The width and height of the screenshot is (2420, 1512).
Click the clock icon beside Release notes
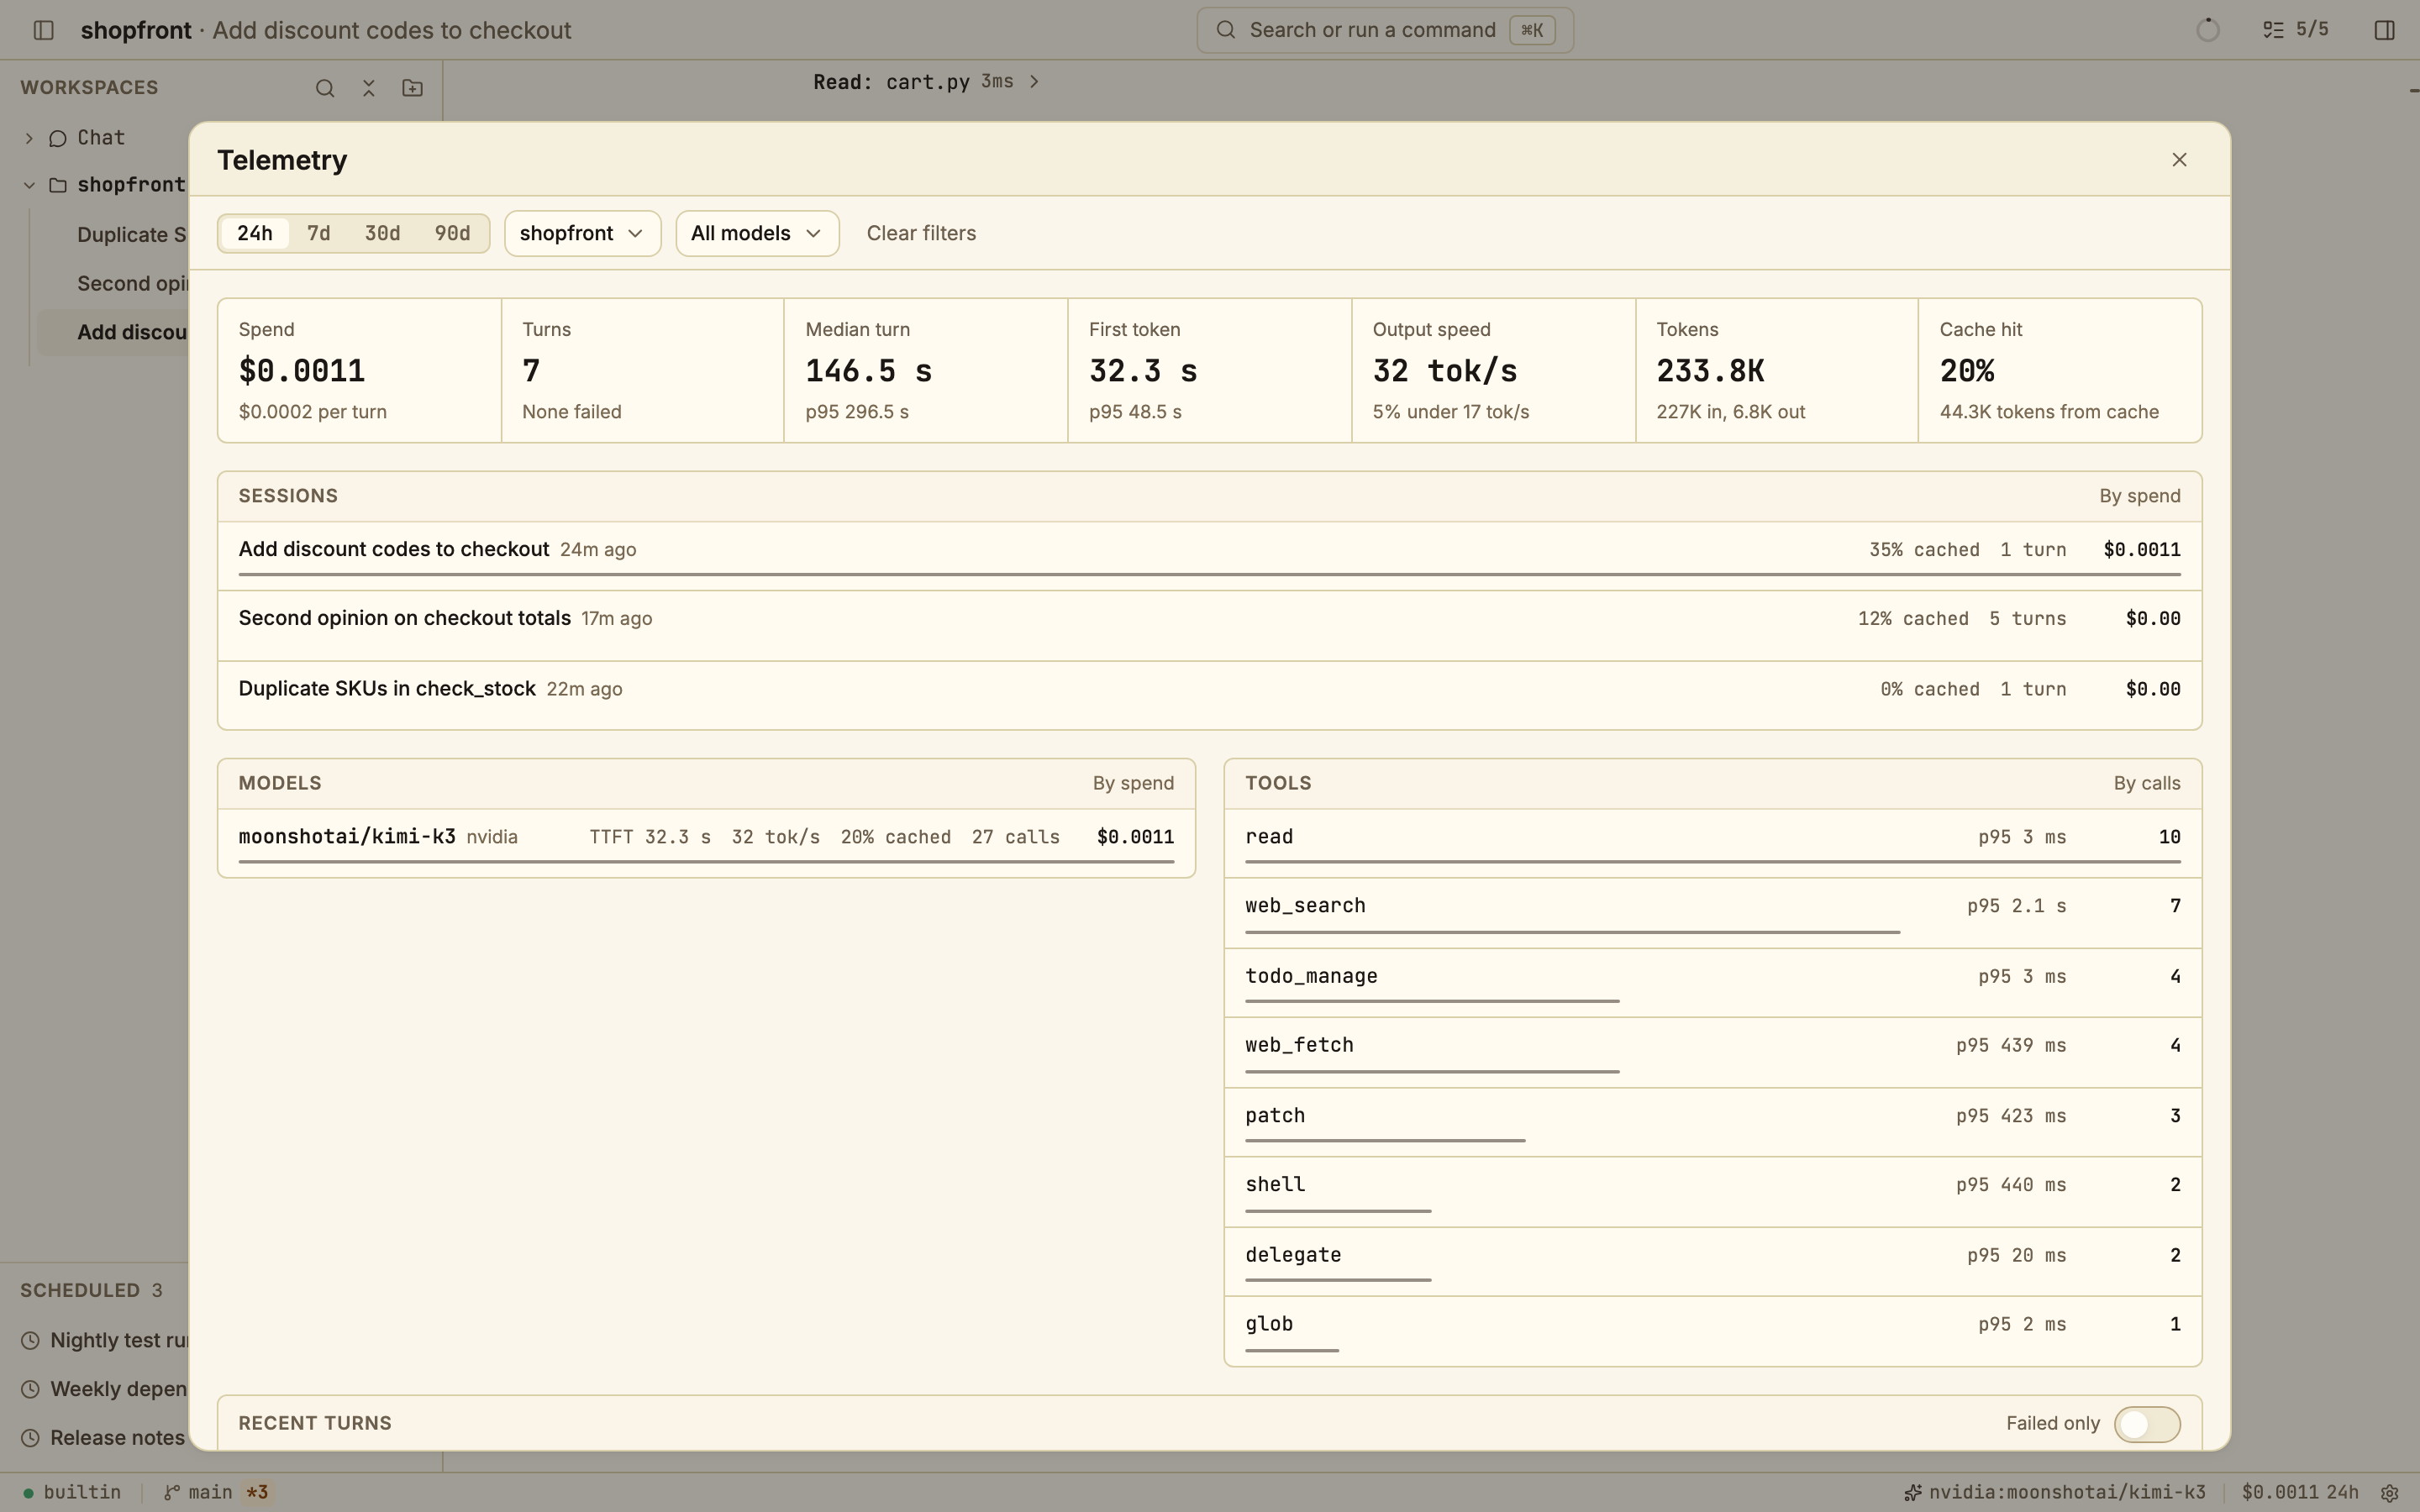31,1438
